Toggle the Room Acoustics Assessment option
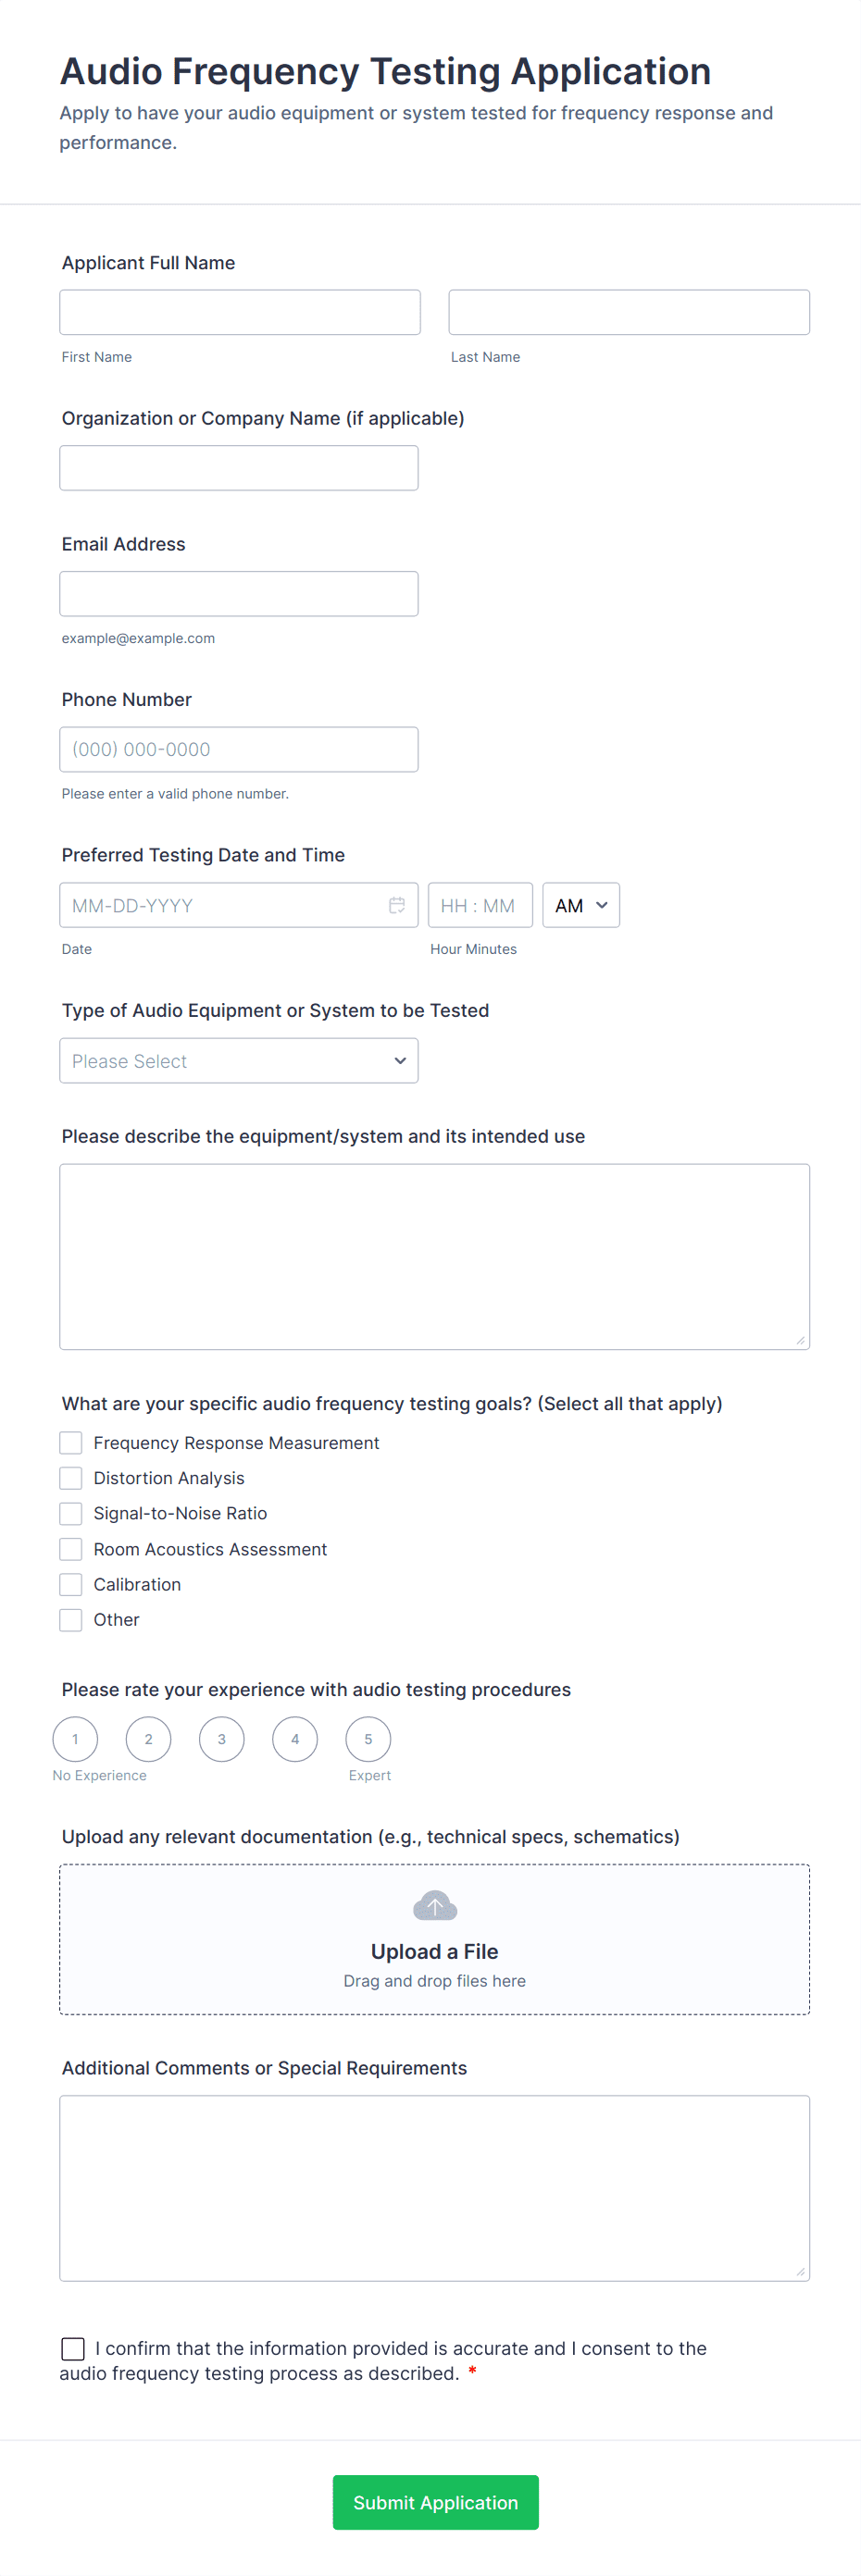The width and height of the screenshot is (861, 2576). click(x=70, y=1548)
